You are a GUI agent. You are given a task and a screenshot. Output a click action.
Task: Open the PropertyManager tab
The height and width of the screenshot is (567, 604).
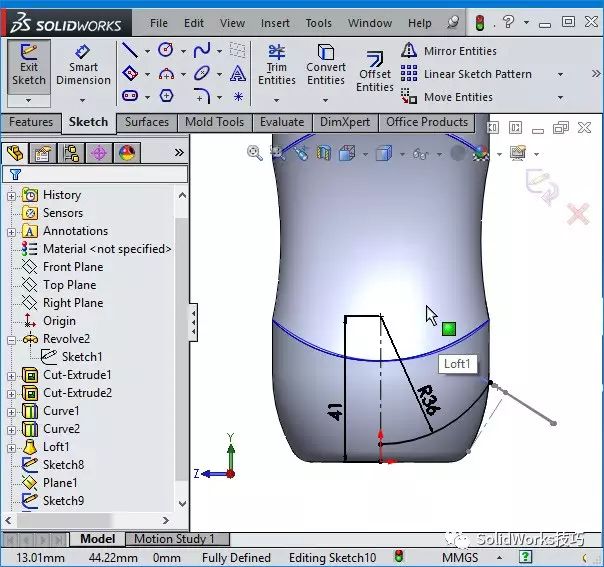(43, 153)
